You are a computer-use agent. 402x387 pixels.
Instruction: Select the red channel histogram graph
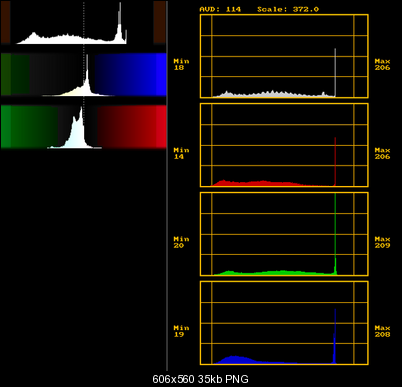tap(284, 145)
